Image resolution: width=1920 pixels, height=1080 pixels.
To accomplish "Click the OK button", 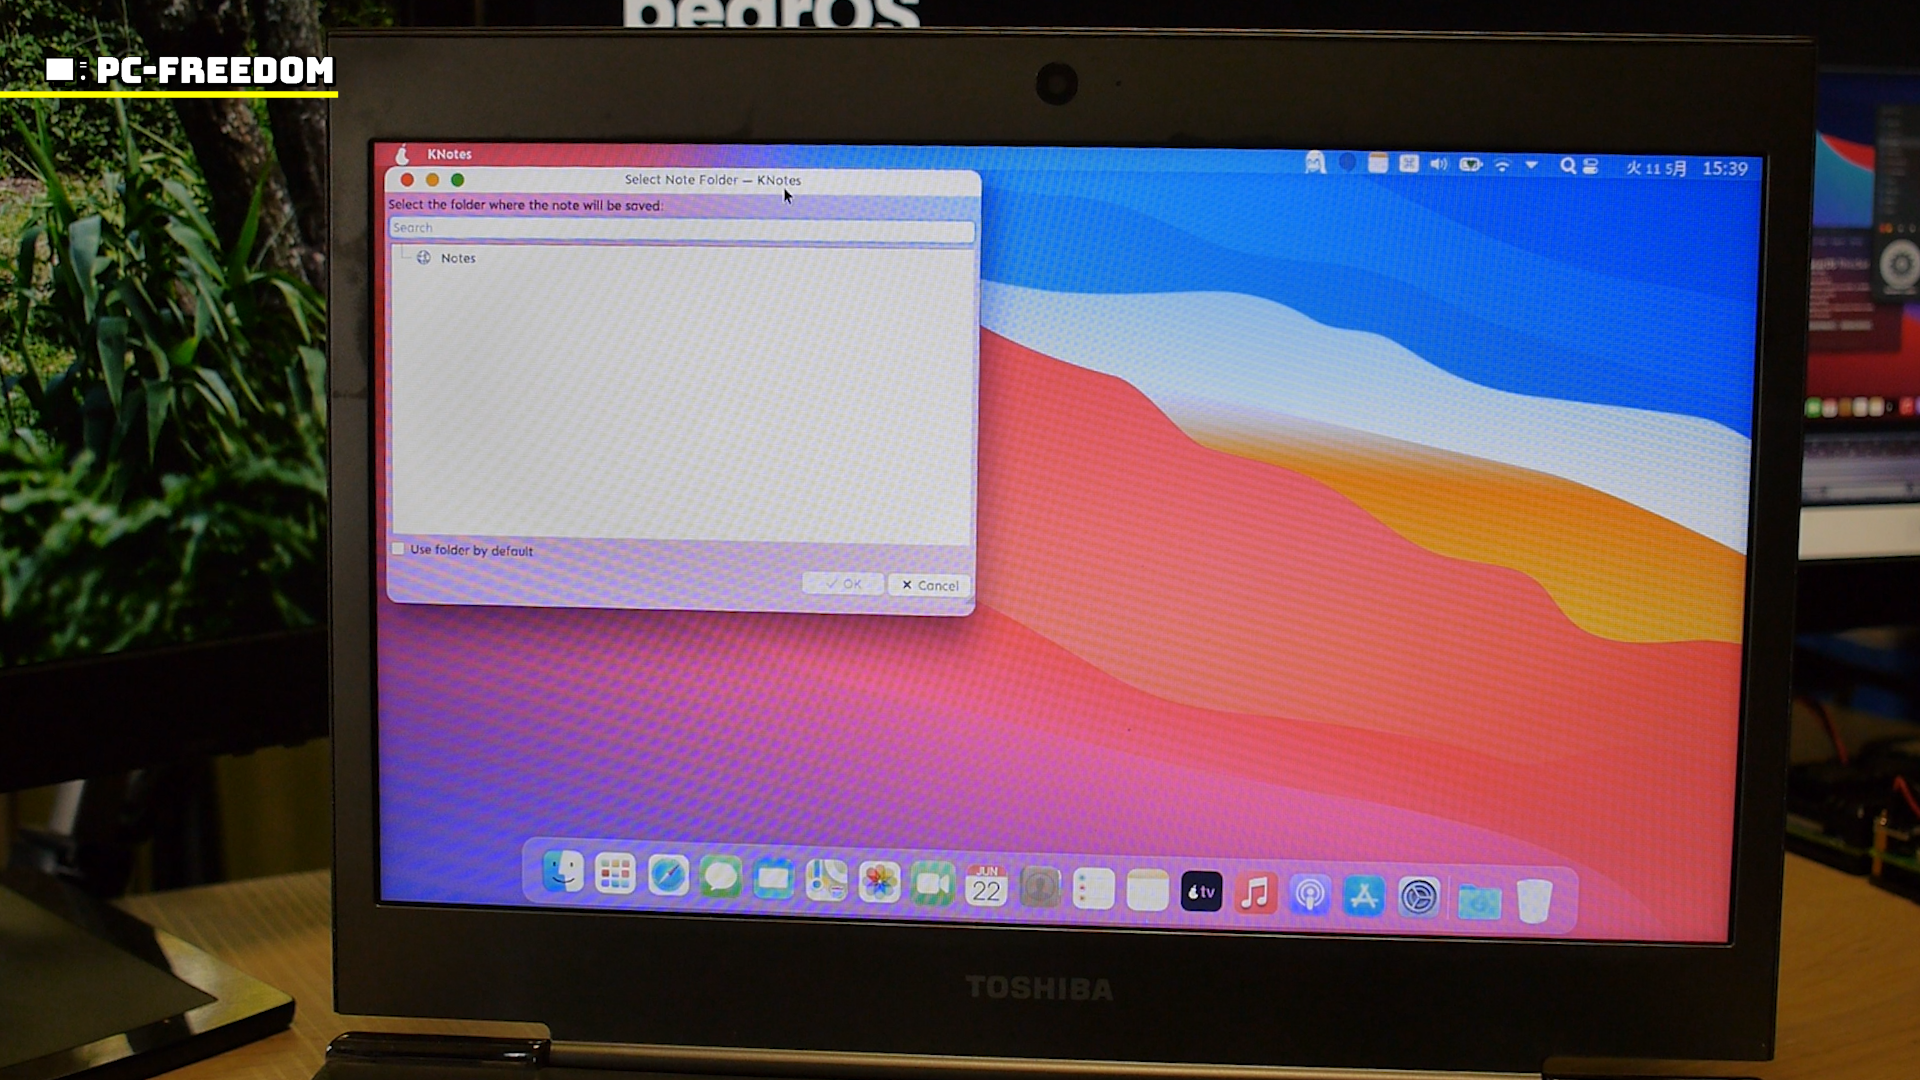I will pyautogui.click(x=843, y=584).
